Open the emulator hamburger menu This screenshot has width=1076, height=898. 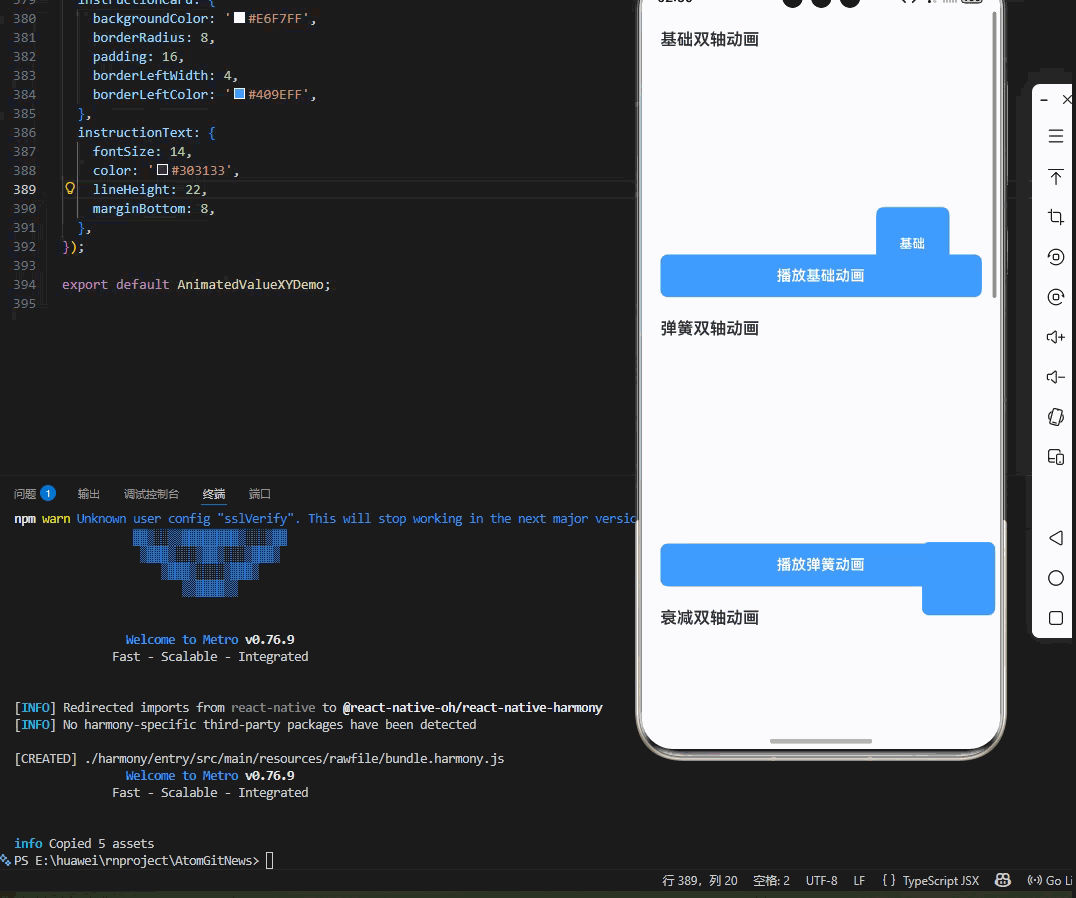pos(1055,136)
